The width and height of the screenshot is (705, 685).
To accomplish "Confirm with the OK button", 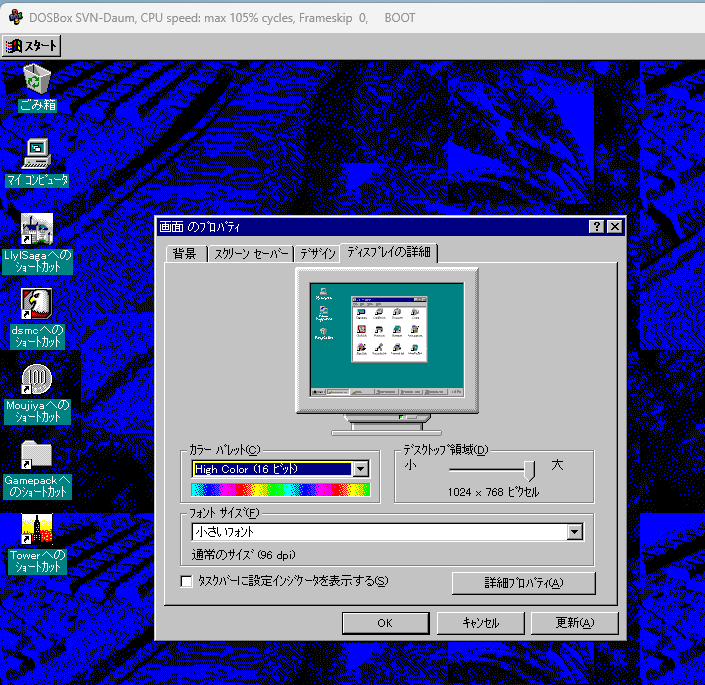I will pos(385,623).
